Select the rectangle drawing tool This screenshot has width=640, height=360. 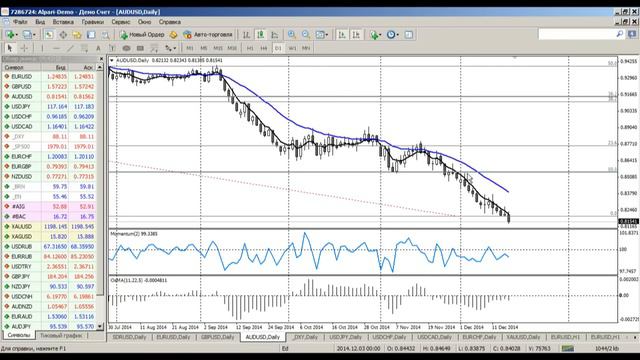[140, 48]
